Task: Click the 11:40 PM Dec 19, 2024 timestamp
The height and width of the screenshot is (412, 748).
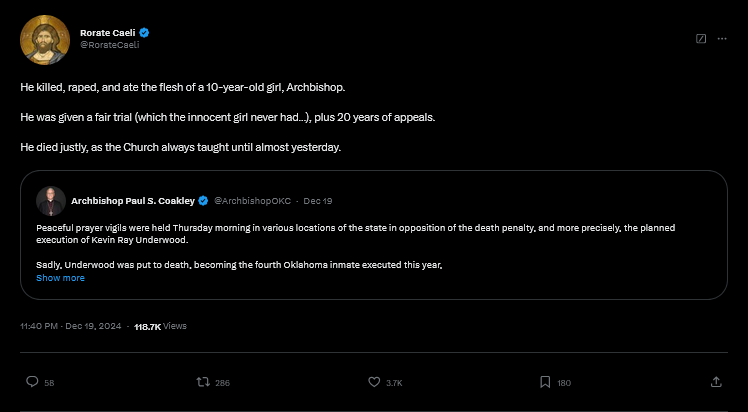Action: tap(73, 326)
